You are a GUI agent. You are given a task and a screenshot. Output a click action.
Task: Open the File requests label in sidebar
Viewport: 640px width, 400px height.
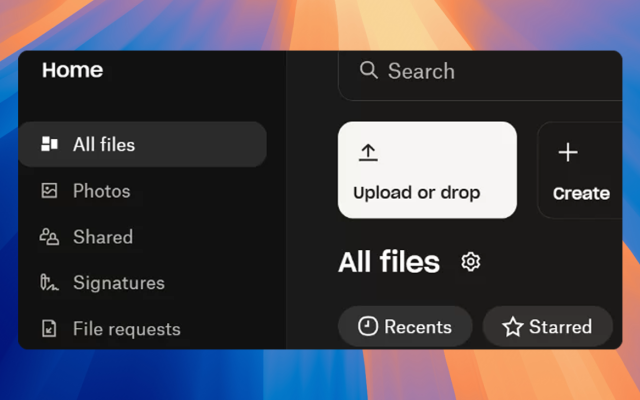(127, 329)
